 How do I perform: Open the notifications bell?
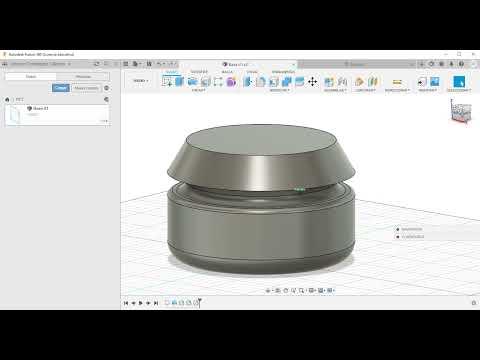451,64
